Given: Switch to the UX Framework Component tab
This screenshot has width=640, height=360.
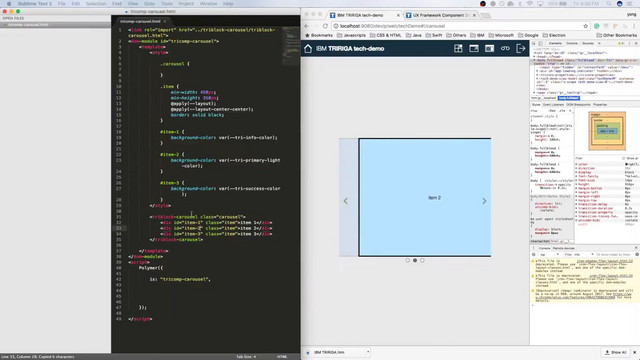Looking at the screenshot, I should pos(440,15).
